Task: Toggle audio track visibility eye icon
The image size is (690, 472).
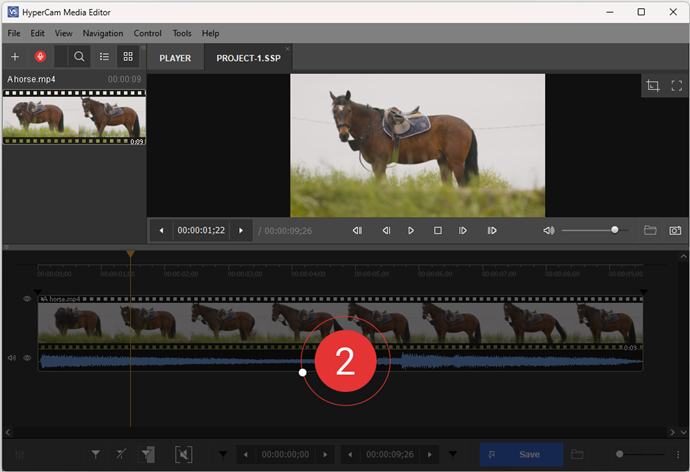Action: pyautogui.click(x=27, y=358)
